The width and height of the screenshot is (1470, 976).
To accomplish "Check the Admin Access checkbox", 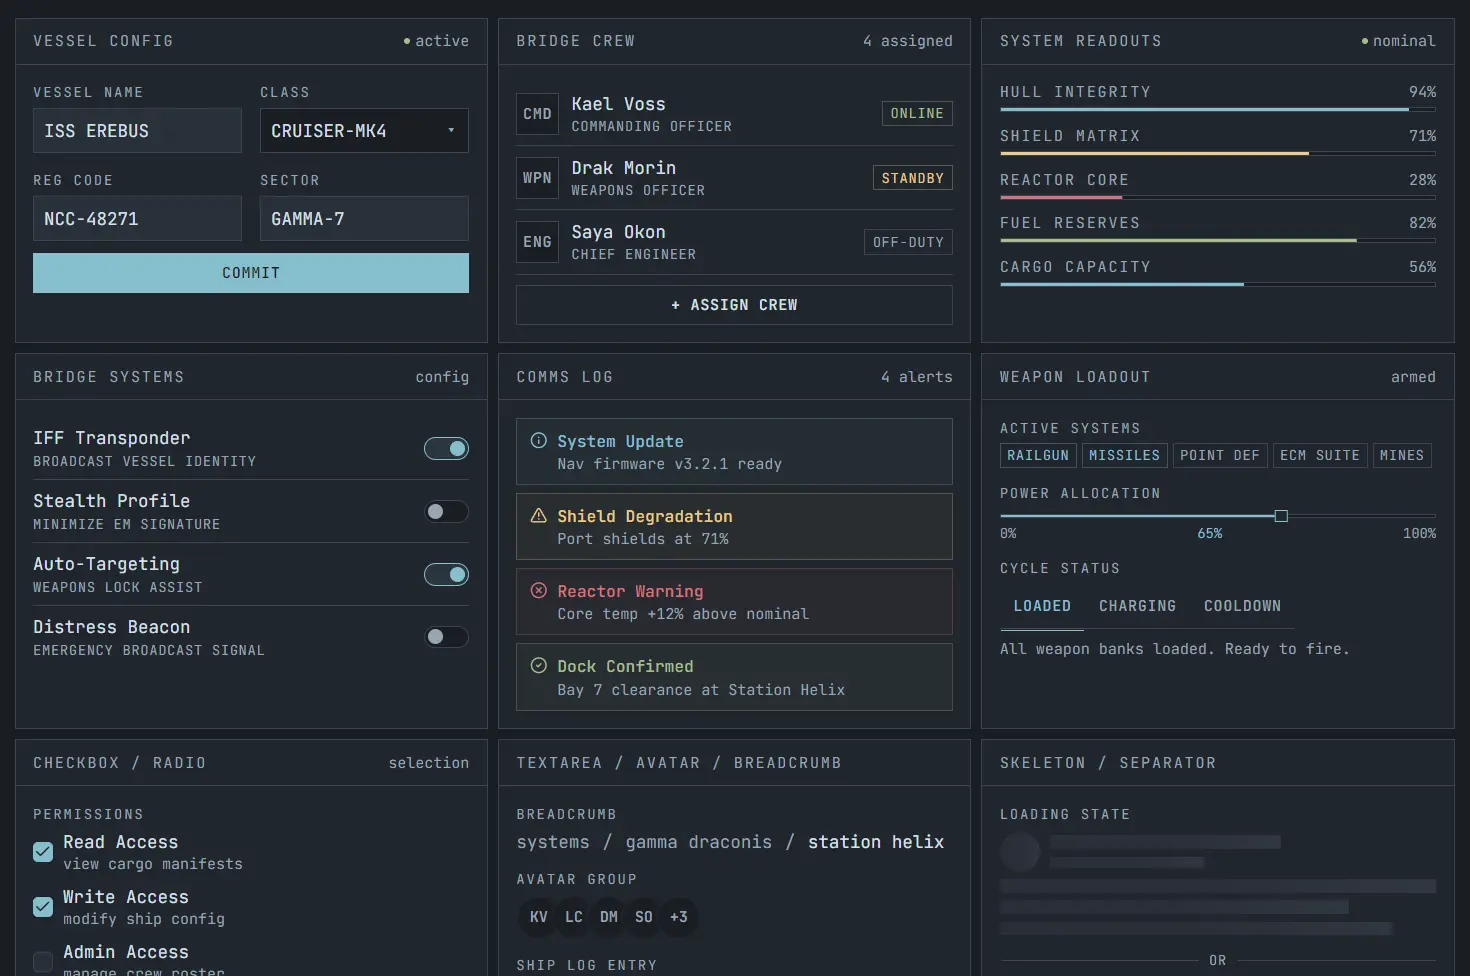I will click(42, 961).
